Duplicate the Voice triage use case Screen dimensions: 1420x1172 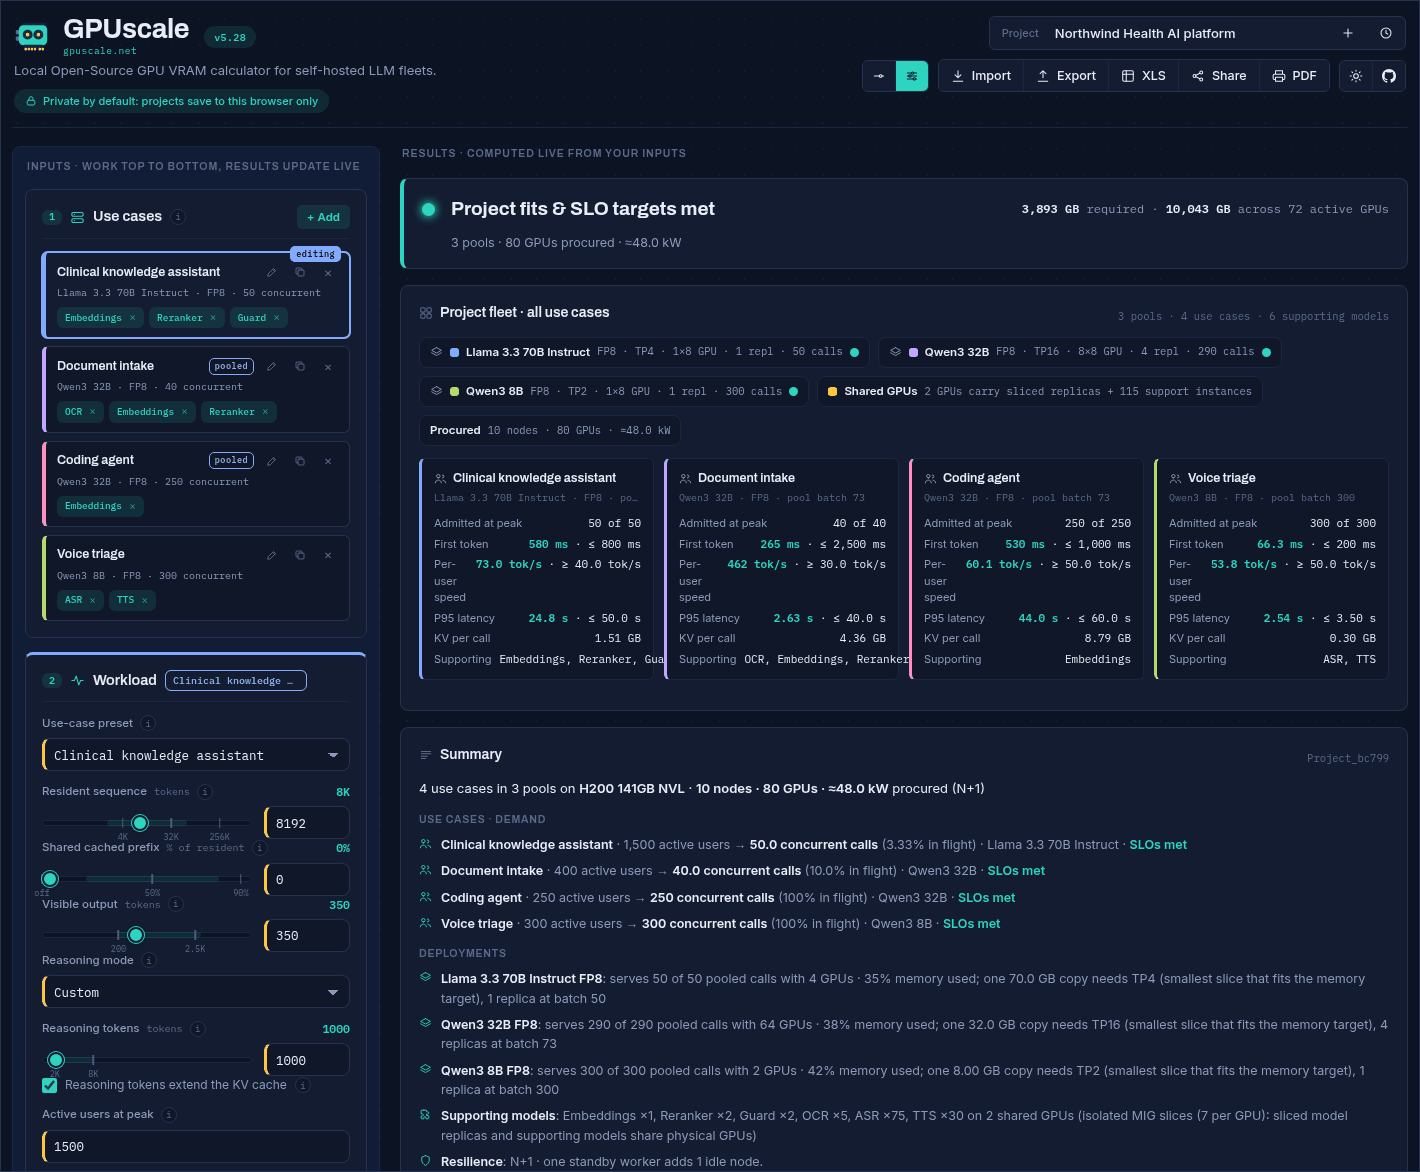pos(300,555)
